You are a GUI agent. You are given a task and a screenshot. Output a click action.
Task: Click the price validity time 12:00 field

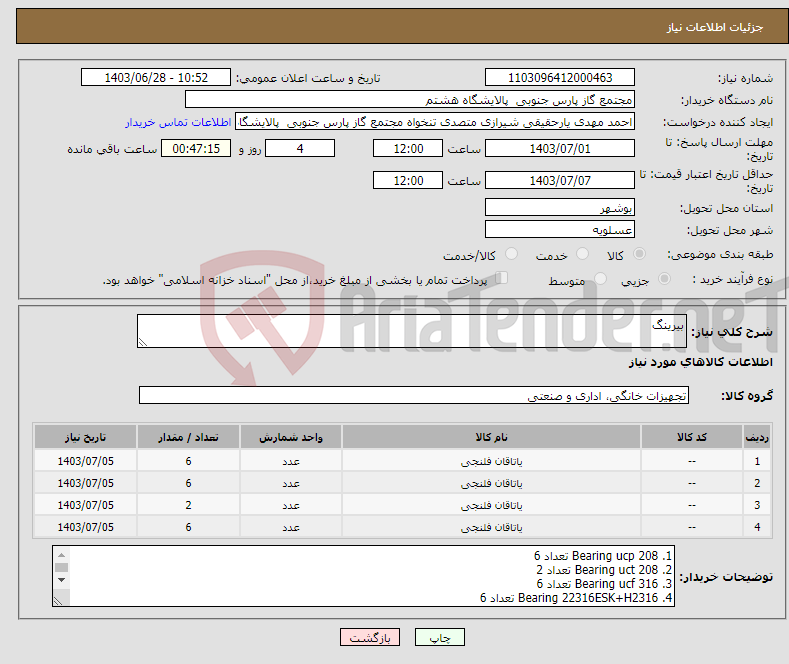(x=408, y=180)
